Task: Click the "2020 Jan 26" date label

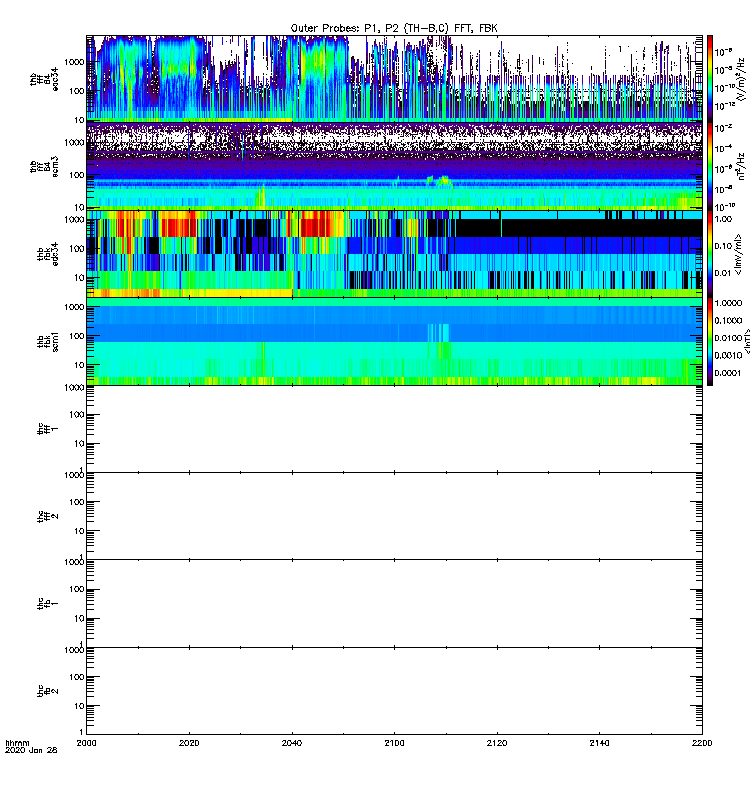Action: pos(31,750)
